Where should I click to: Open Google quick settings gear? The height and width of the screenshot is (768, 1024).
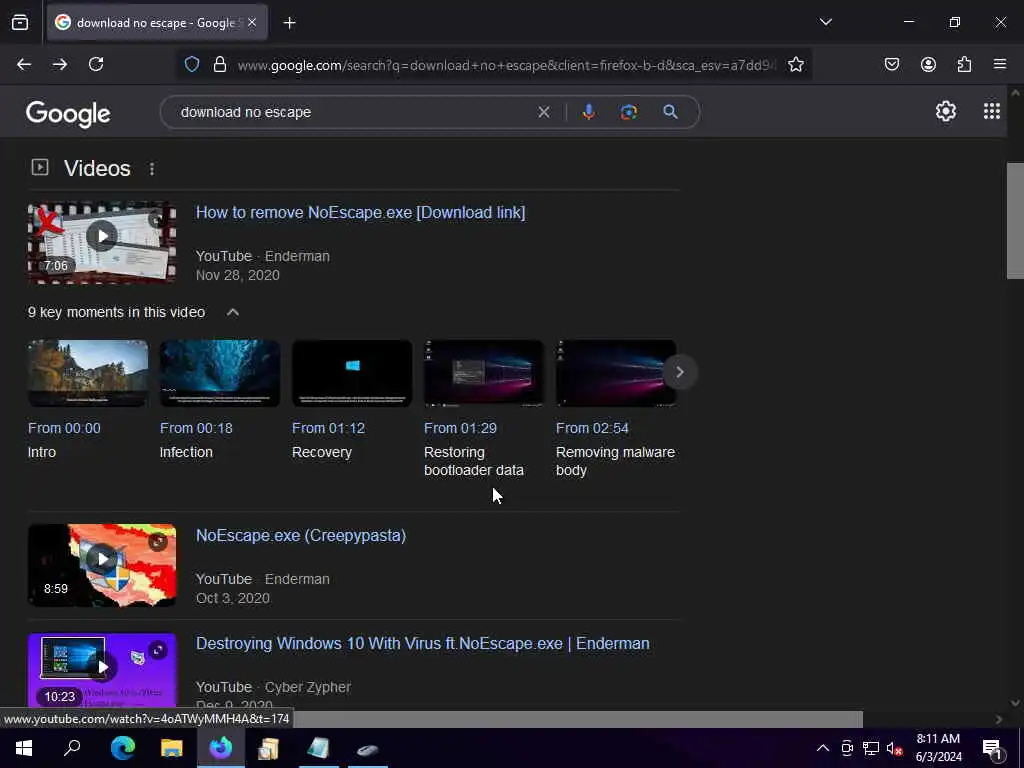point(946,112)
